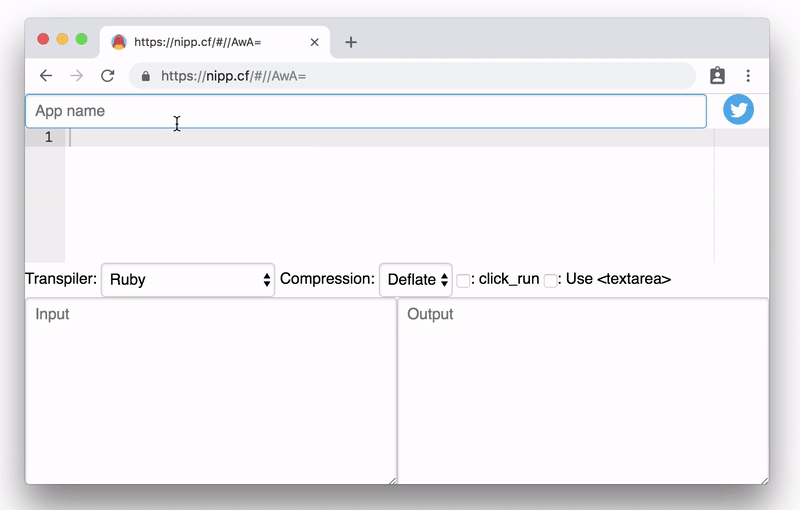
Task: Open the Compression Deflate dropdown
Action: click(x=416, y=280)
